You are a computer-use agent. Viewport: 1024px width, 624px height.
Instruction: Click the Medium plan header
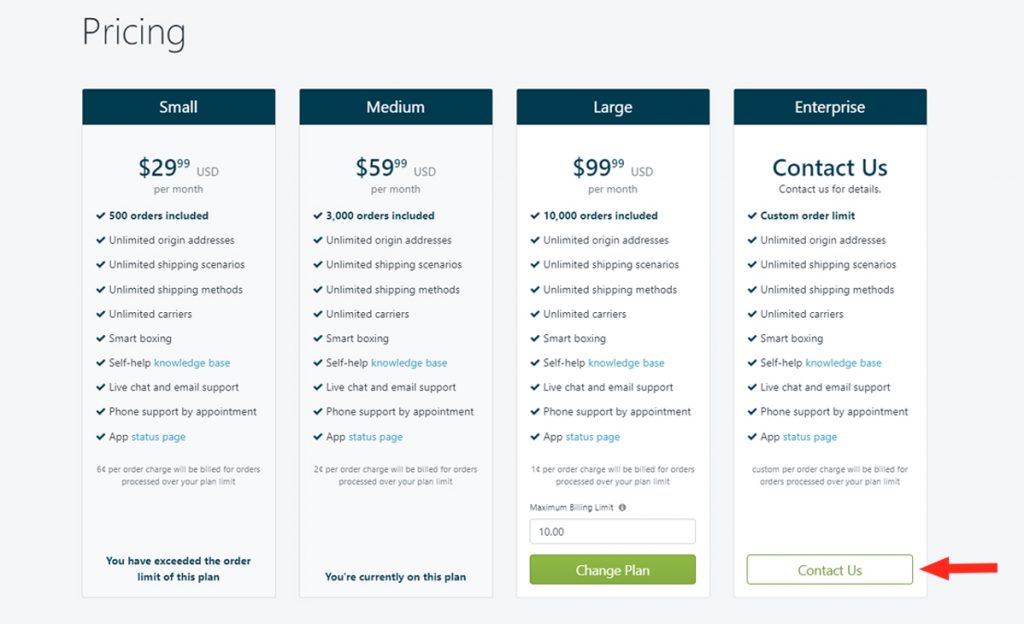(396, 107)
